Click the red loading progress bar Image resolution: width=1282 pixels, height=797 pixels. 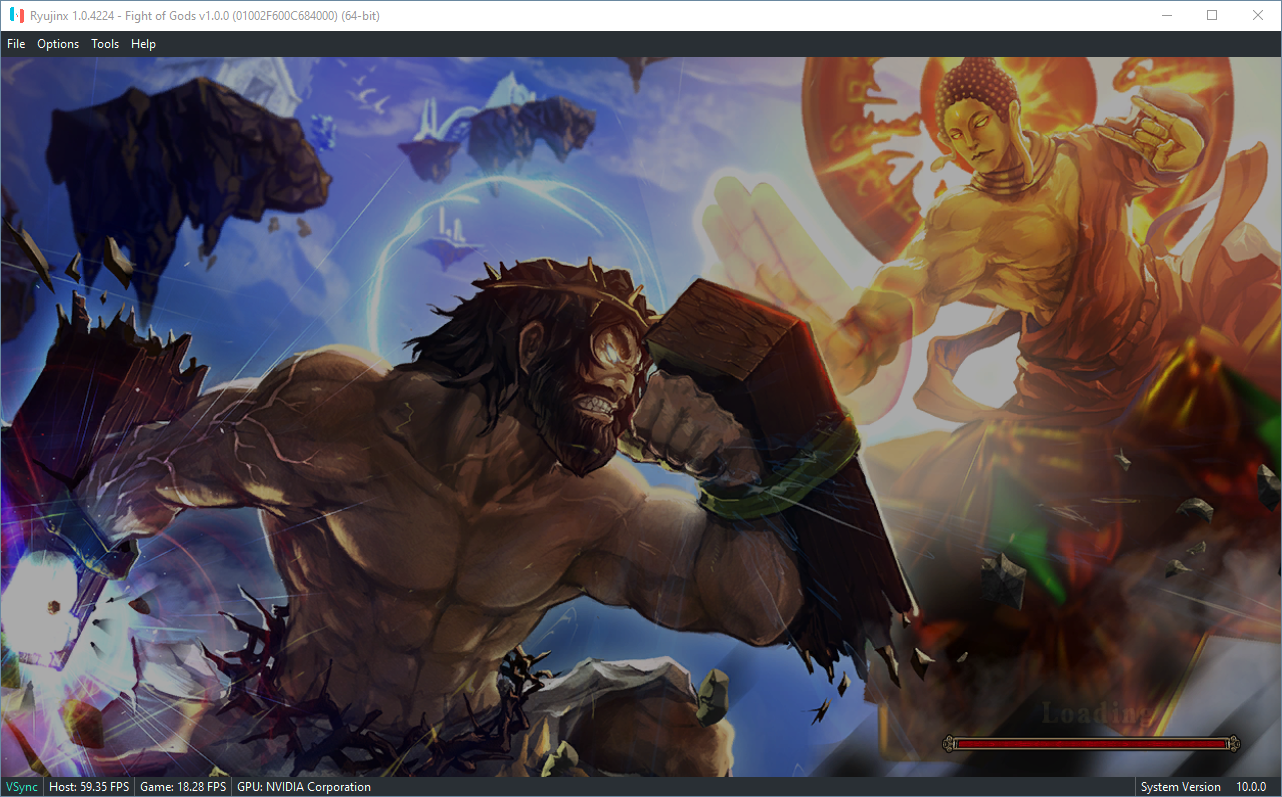point(1091,743)
